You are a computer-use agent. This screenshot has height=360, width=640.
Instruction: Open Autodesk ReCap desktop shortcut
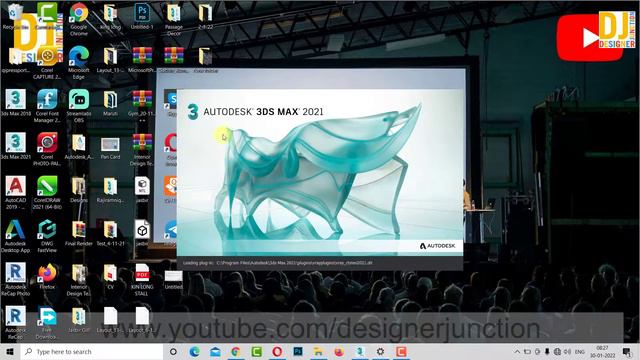pos(16,322)
